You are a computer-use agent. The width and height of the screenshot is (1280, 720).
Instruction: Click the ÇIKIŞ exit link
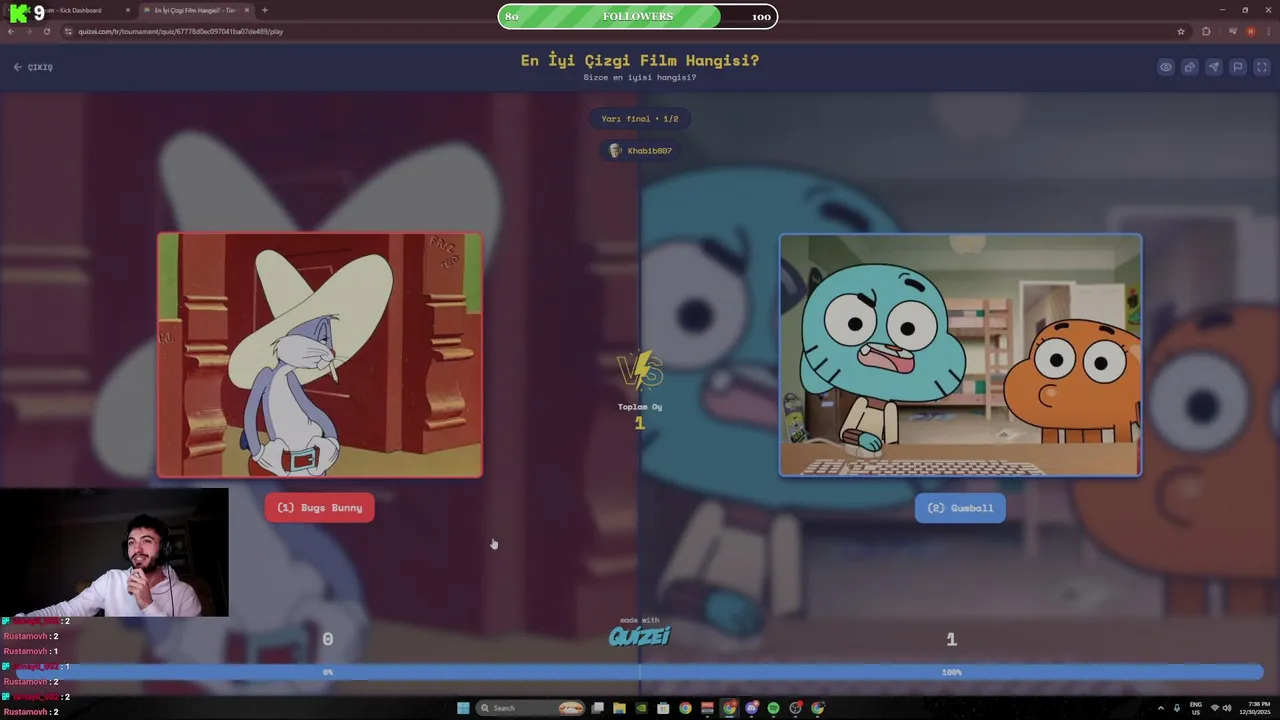pos(33,67)
